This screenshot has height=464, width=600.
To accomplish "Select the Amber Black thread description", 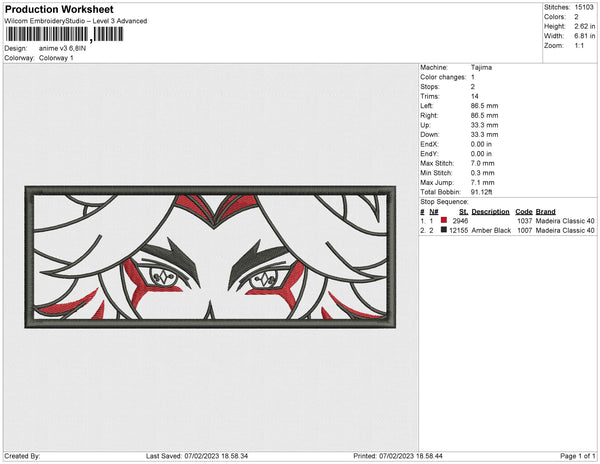I will pos(491,230).
